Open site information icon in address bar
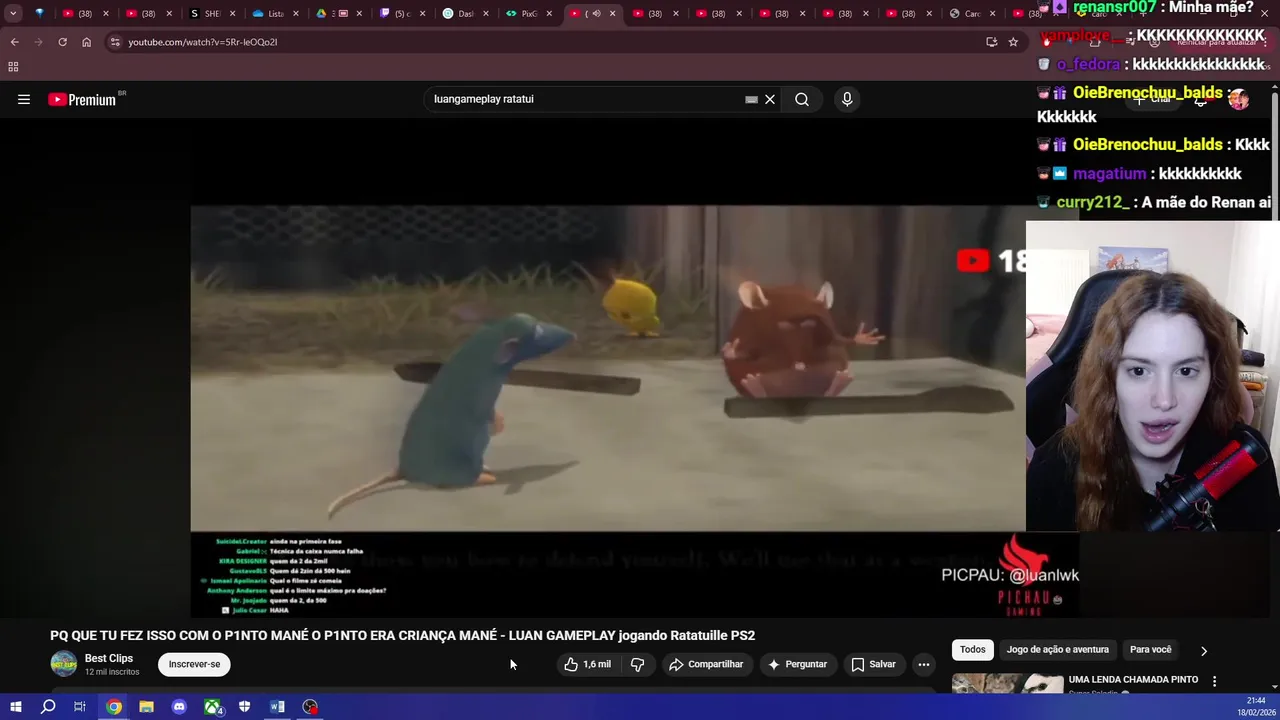The height and width of the screenshot is (720, 1280). pyautogui.click(x=115, y=42)
